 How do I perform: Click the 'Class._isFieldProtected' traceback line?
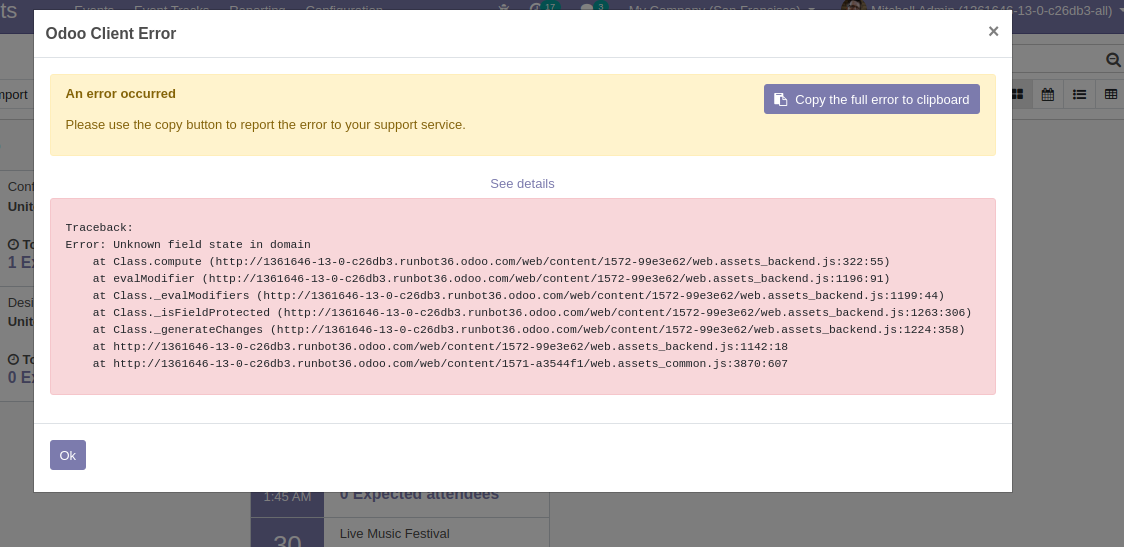tap(532, 313)
